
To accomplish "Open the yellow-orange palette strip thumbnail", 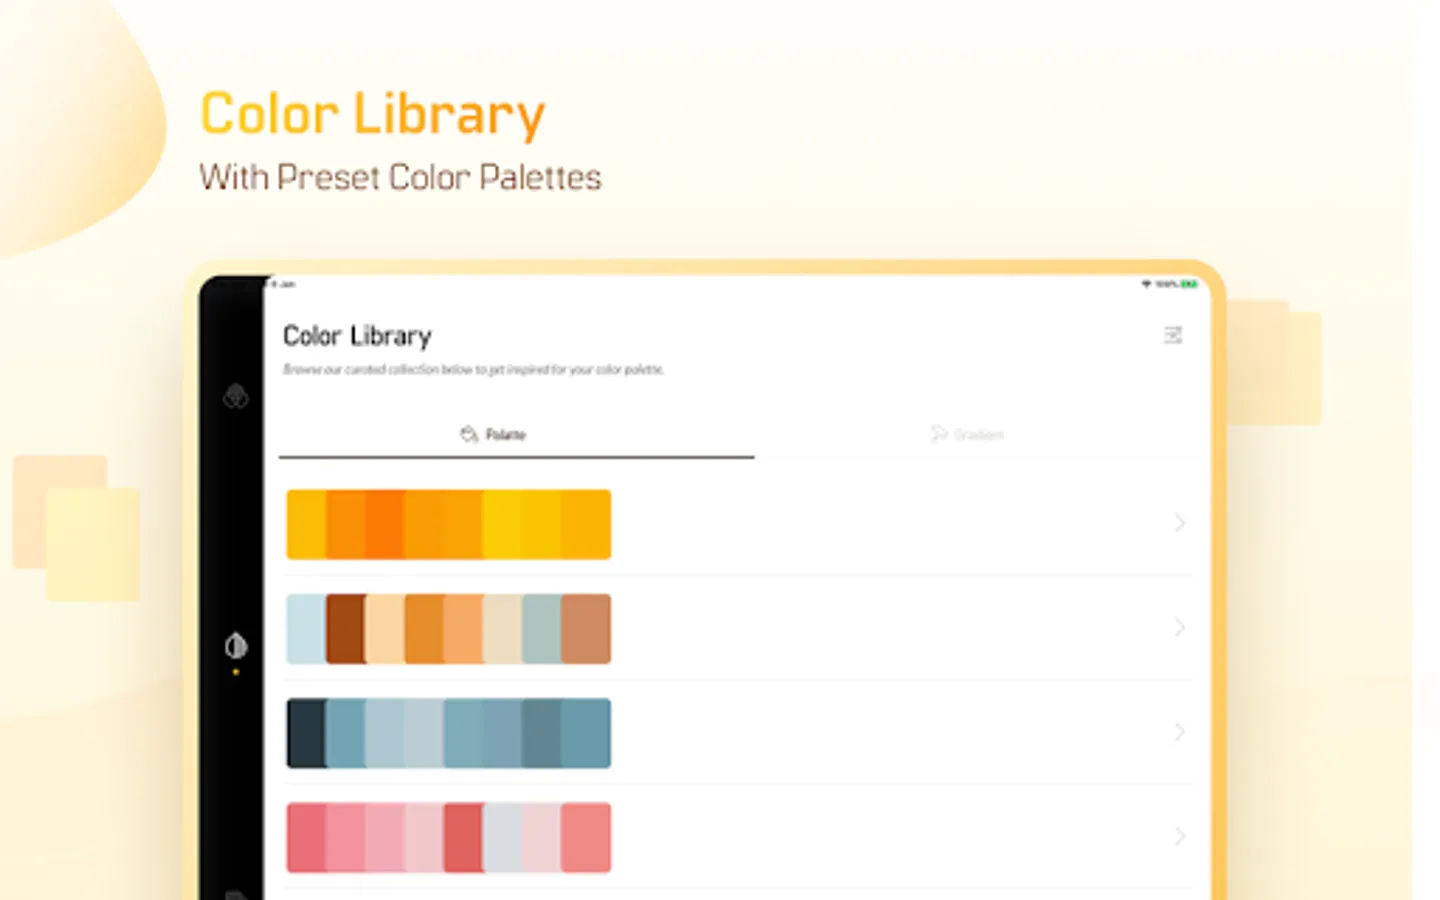I will 448,524.
